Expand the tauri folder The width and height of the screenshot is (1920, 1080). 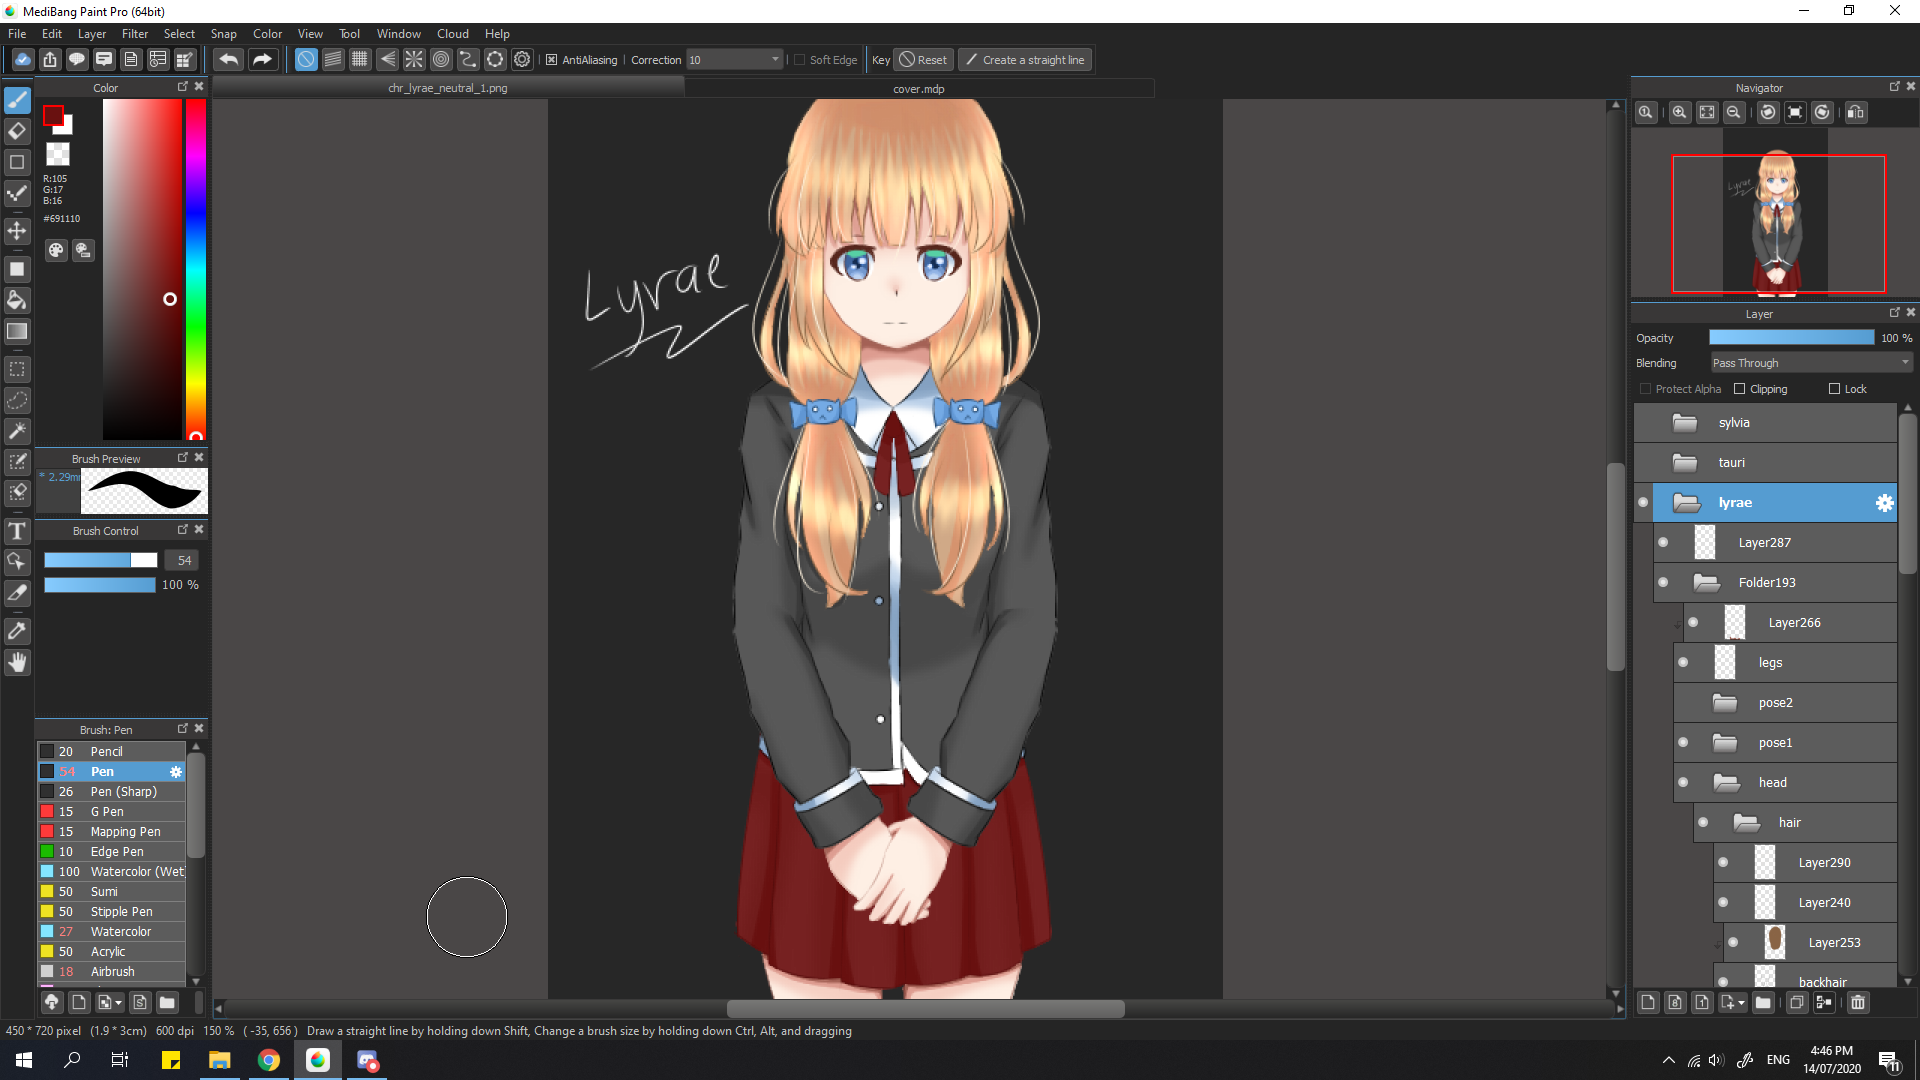coord(1685,463)
